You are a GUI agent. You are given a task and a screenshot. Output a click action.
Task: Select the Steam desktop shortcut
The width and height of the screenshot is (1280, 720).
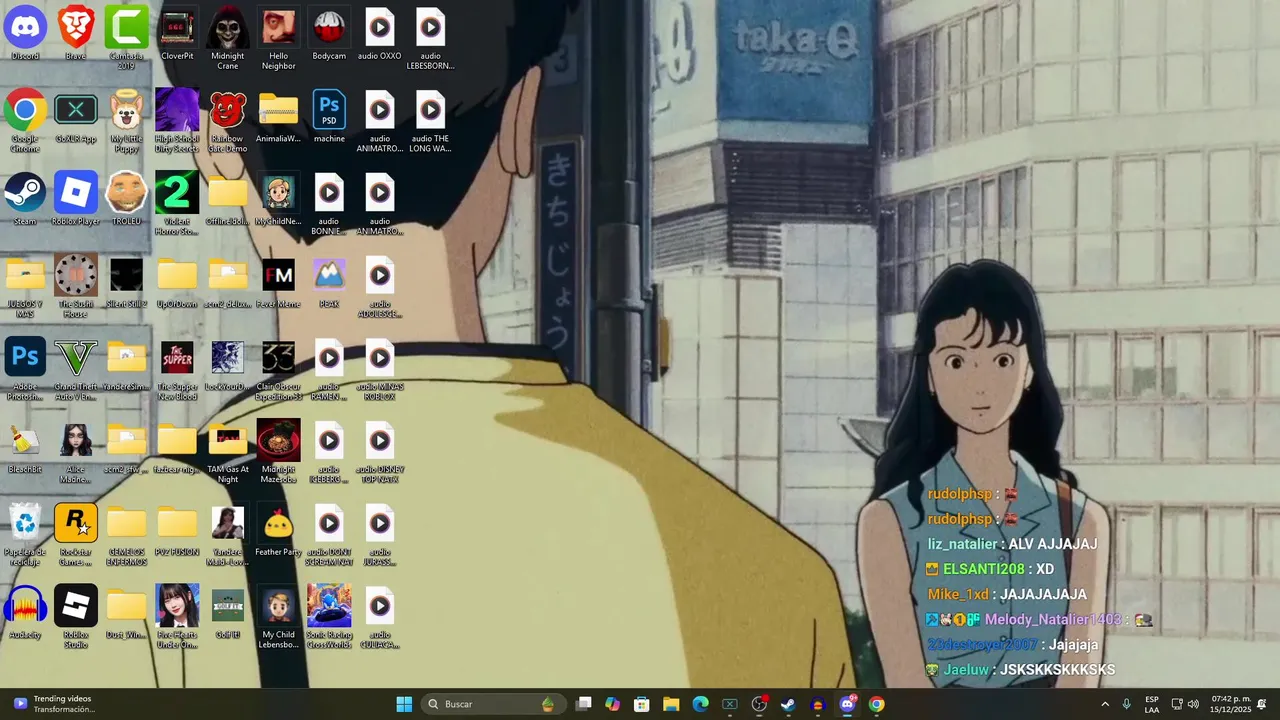[25, 199]
